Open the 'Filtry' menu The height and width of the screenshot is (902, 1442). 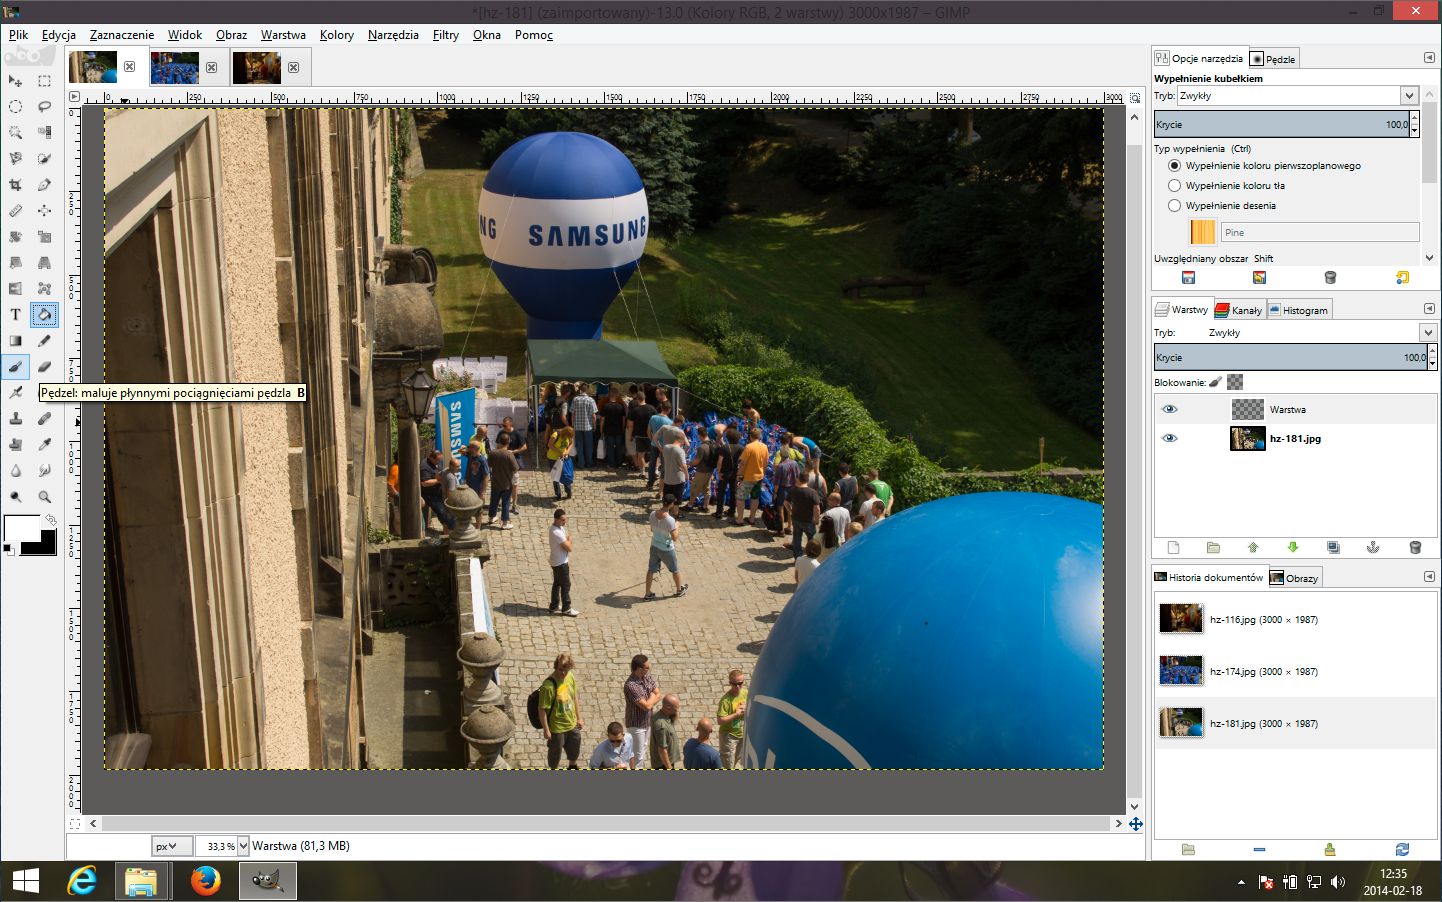coord(446,35)
